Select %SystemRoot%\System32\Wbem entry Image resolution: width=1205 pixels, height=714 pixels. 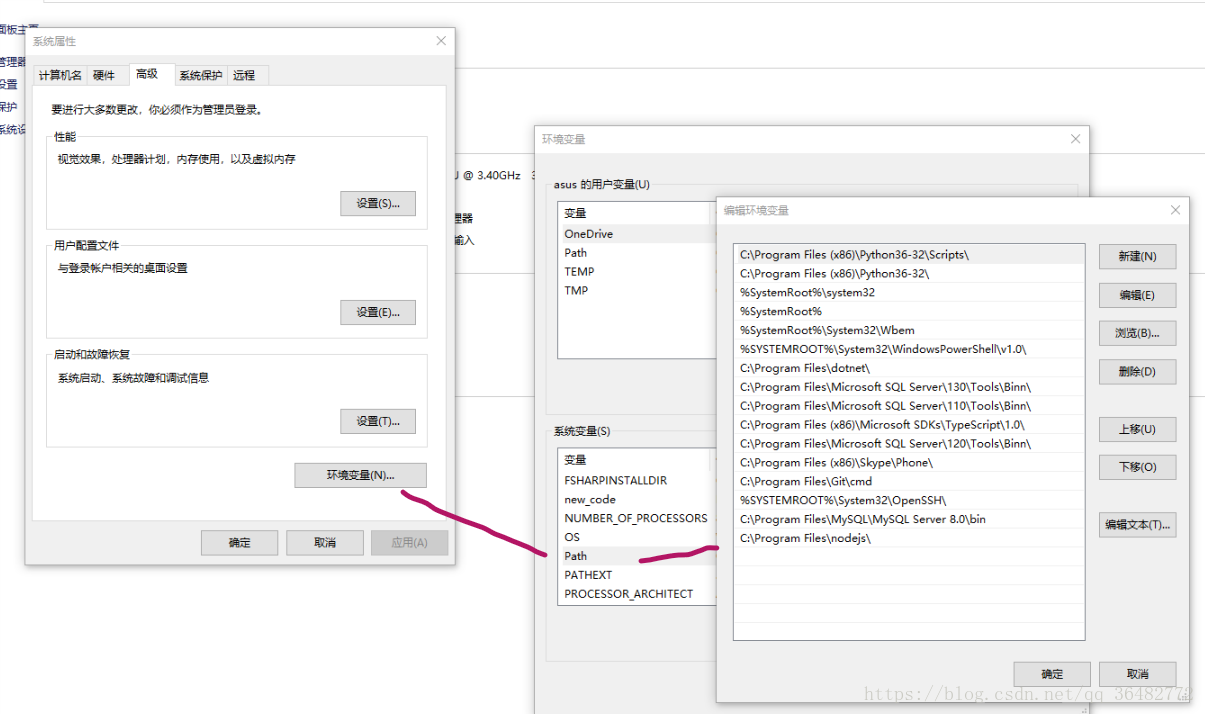click(x=909, y=330)
